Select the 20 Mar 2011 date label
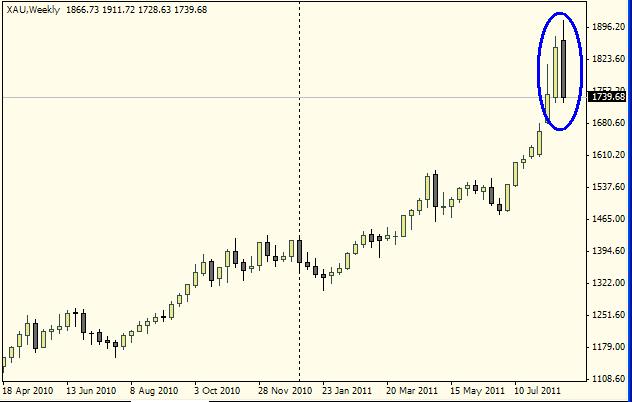 coord(412,390)
